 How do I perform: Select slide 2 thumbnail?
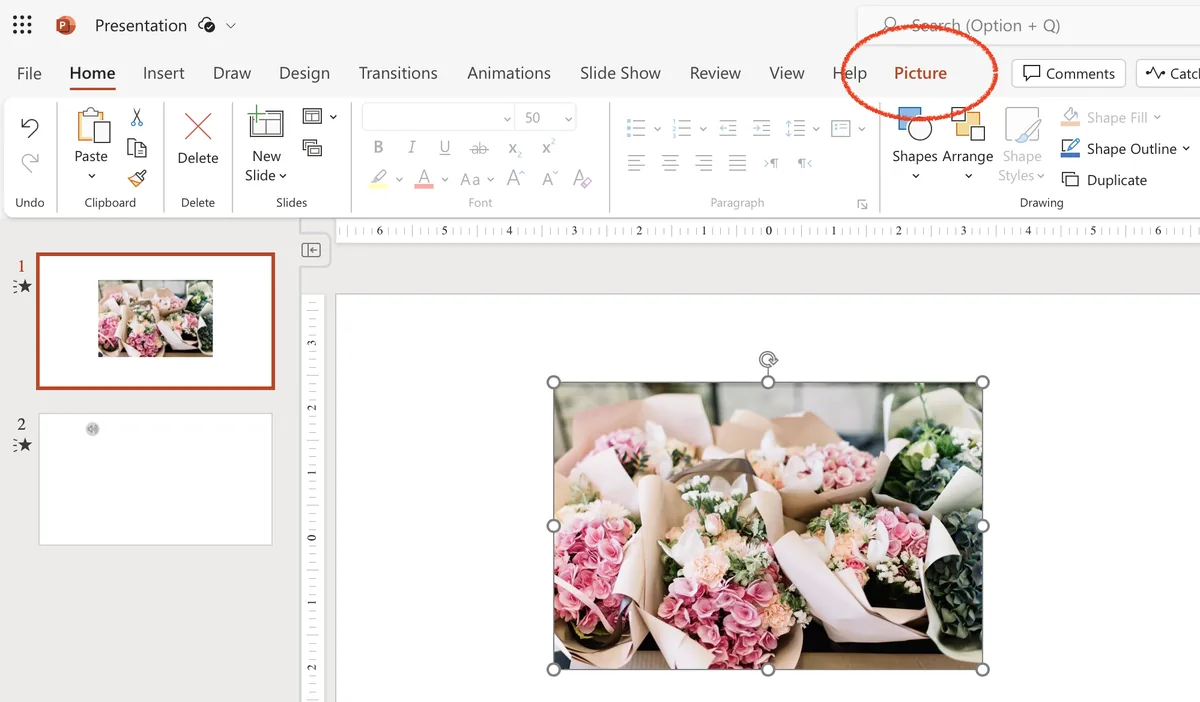pos(155,479)
